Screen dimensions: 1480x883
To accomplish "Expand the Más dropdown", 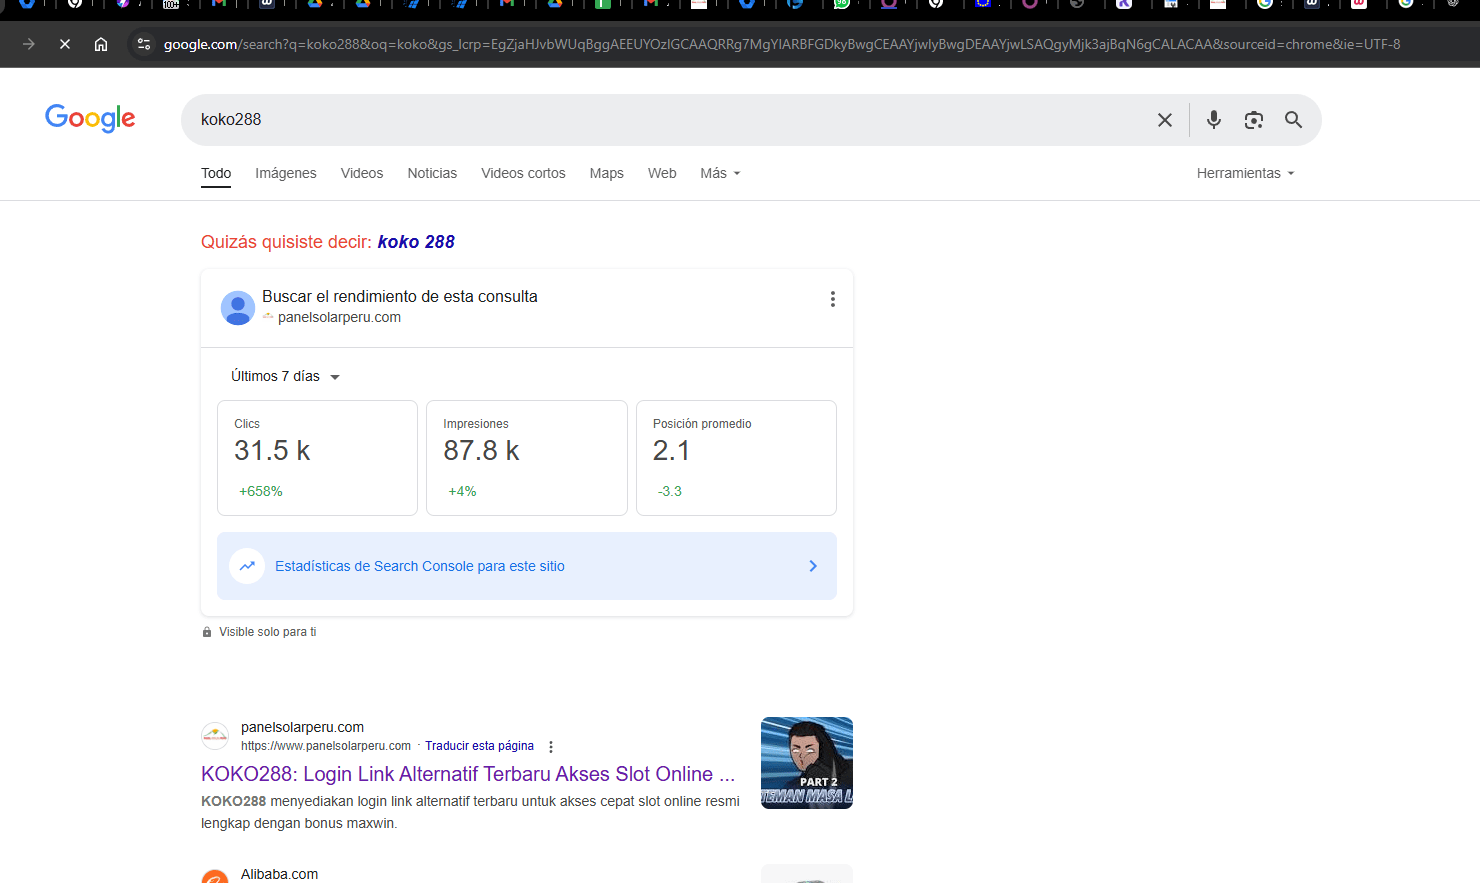I will (x=721, y=174).
